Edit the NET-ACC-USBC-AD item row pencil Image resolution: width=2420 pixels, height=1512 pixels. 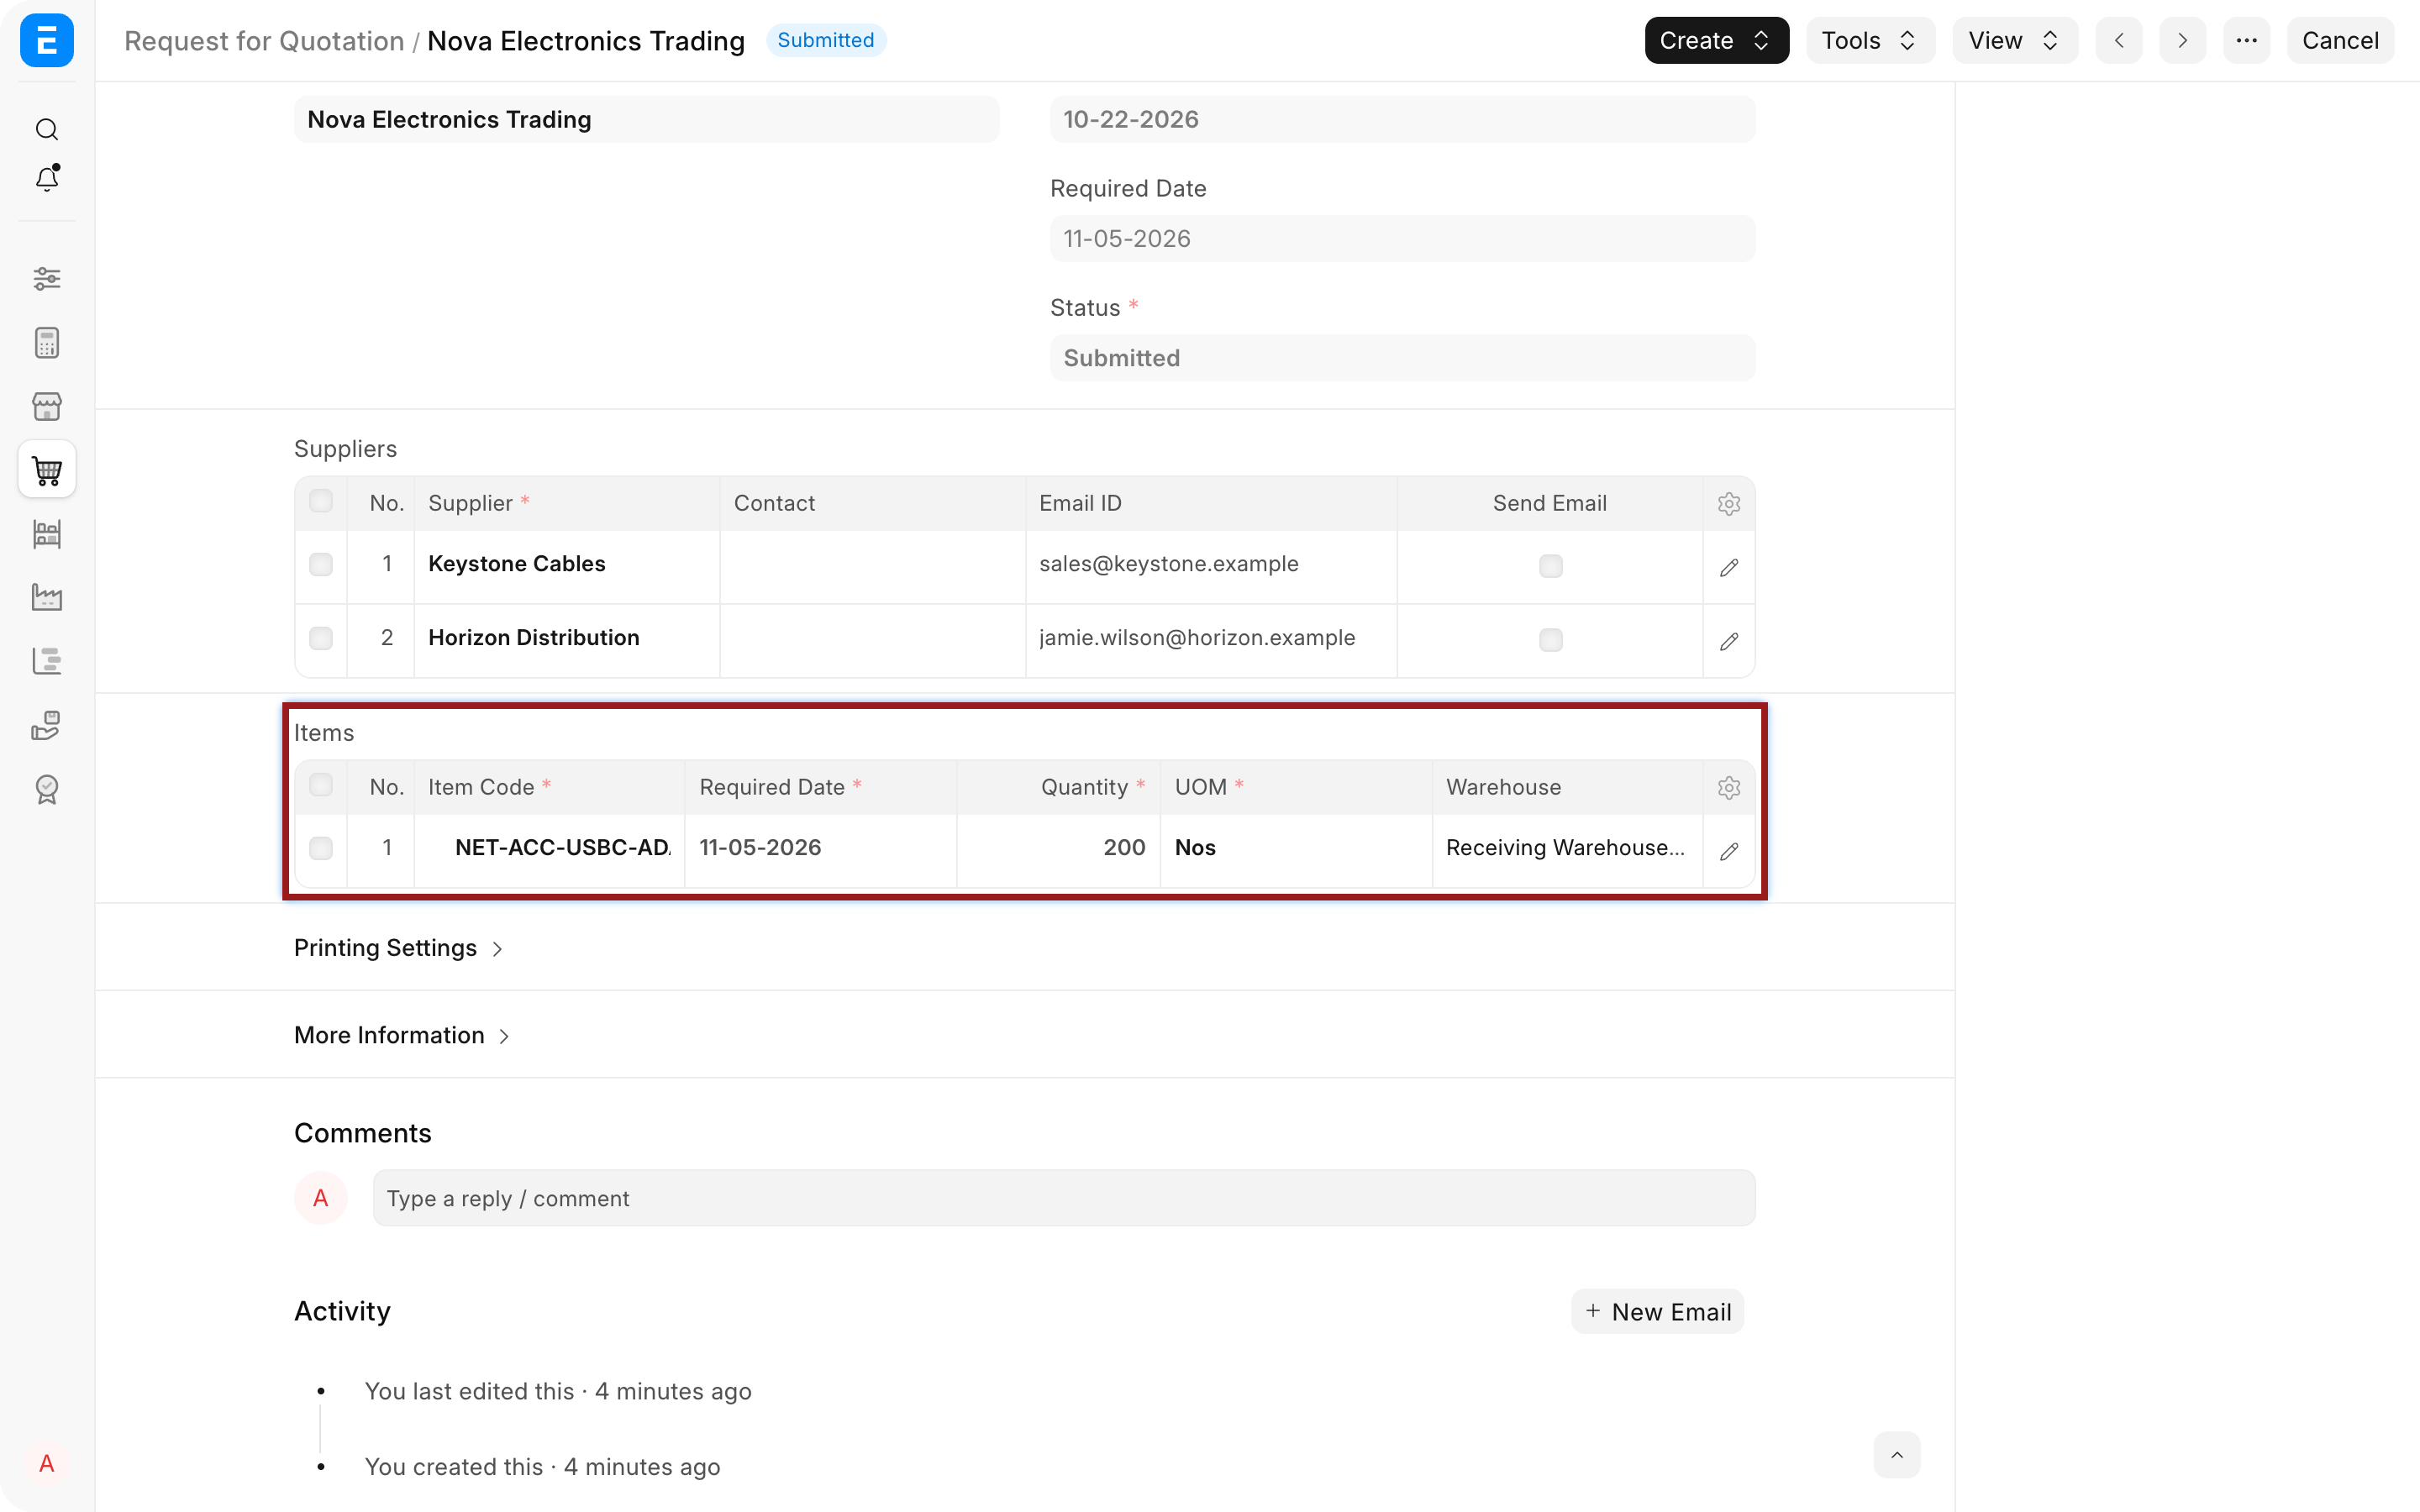[x=1728, y=851]
